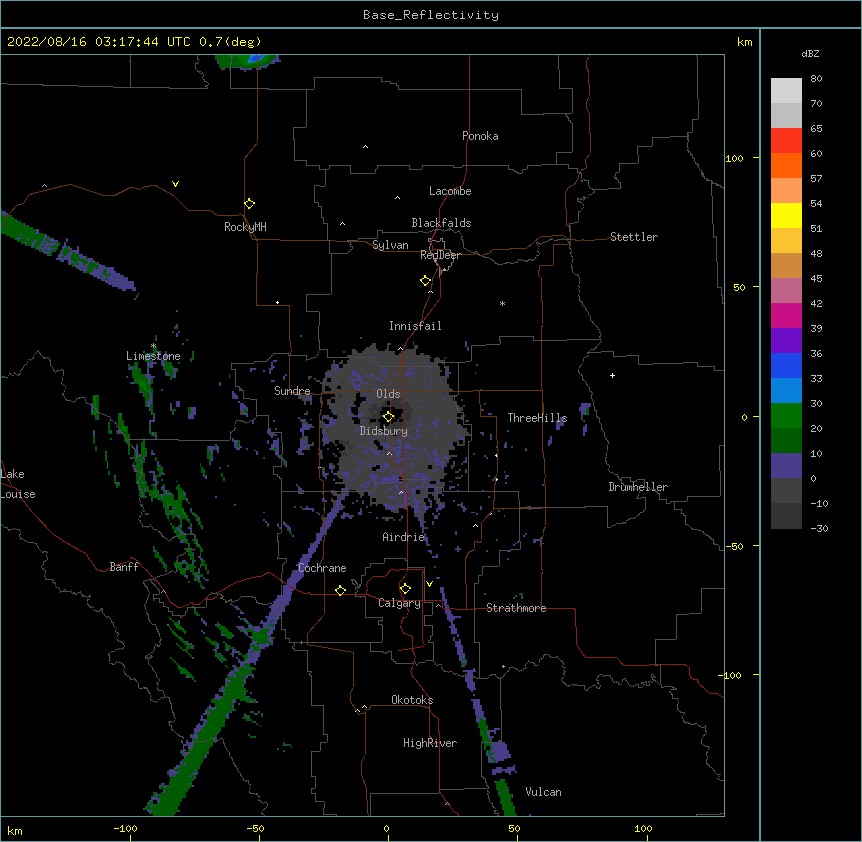Click the -50 tick label on right axis
Viewport: 862px width, 842px height.
(734, 546)
